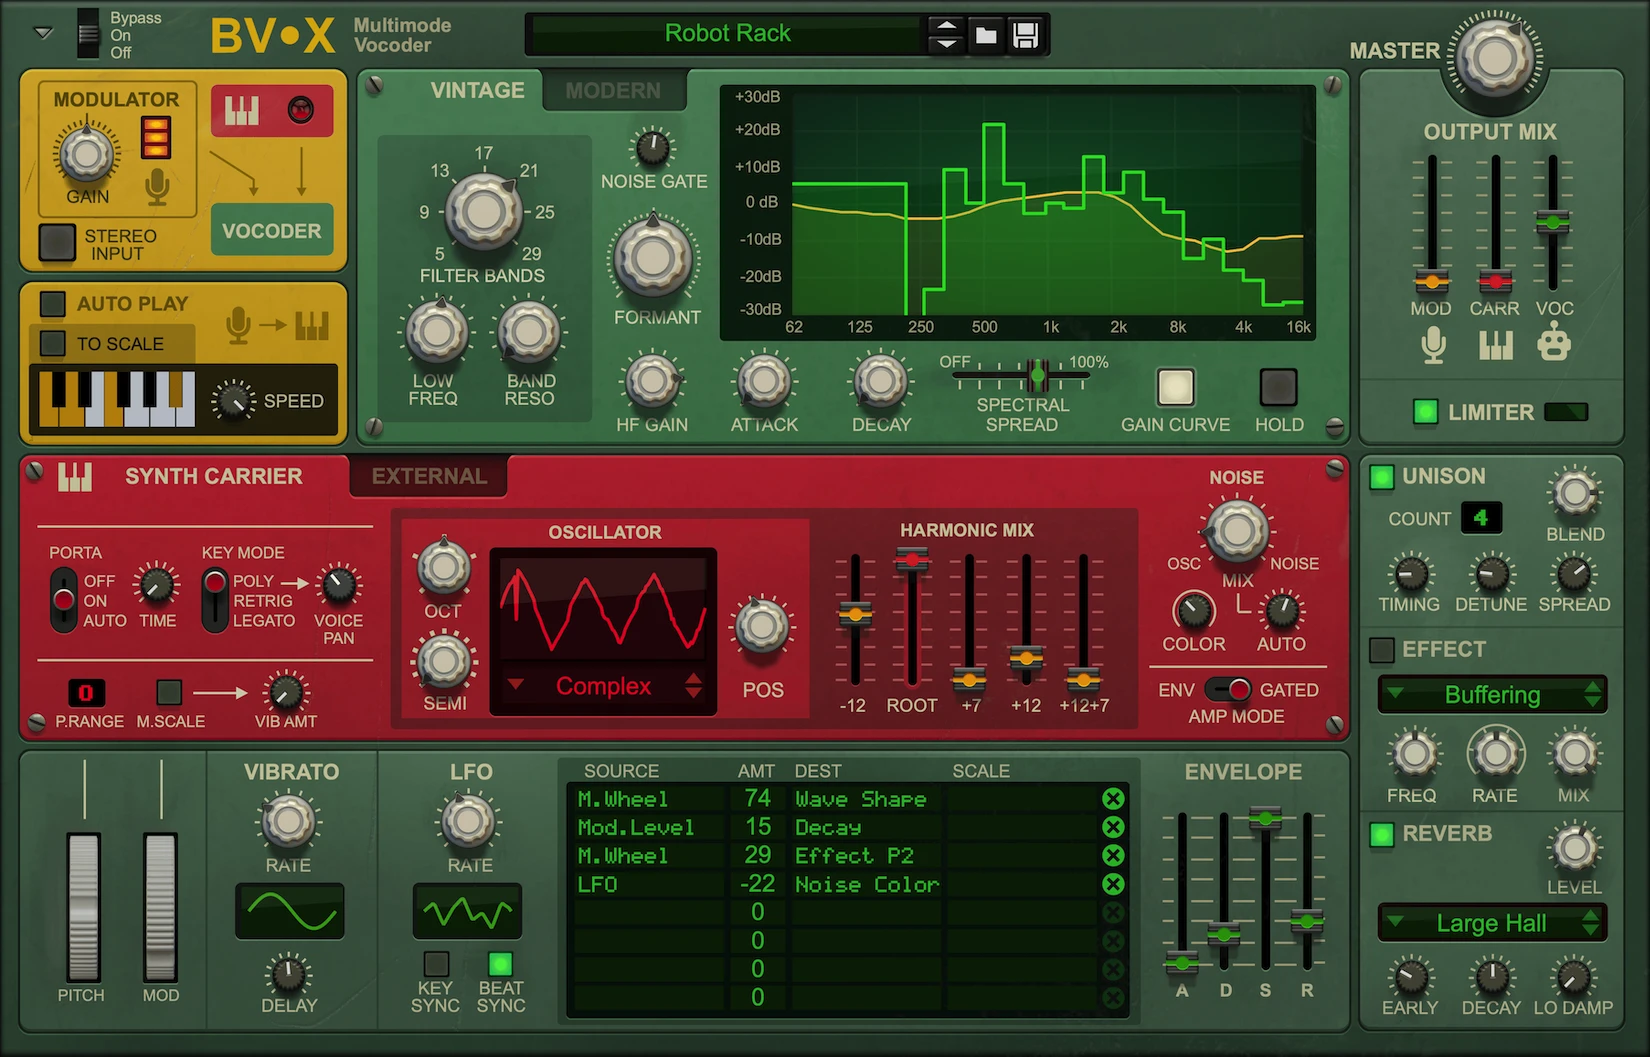Image resolution: width=1650 pixels, height=1057 pixels.
Task: Open the Large Hall reverb dropdown
Action: click(x=1492, y=923)
